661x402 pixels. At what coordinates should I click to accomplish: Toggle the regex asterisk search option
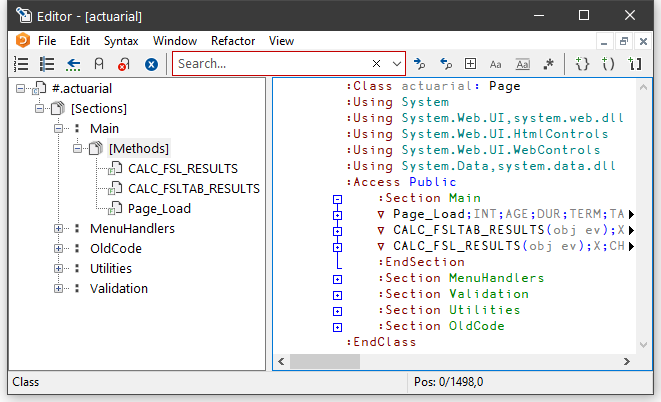[548, 63]
